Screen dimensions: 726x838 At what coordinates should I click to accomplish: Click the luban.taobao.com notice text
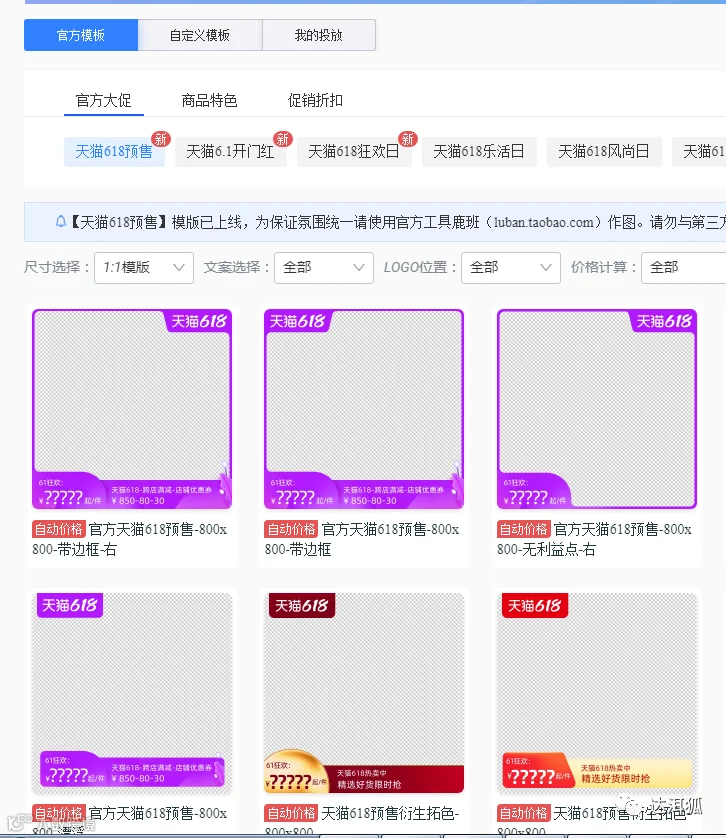pyautogui.click(x=543, y=222)
